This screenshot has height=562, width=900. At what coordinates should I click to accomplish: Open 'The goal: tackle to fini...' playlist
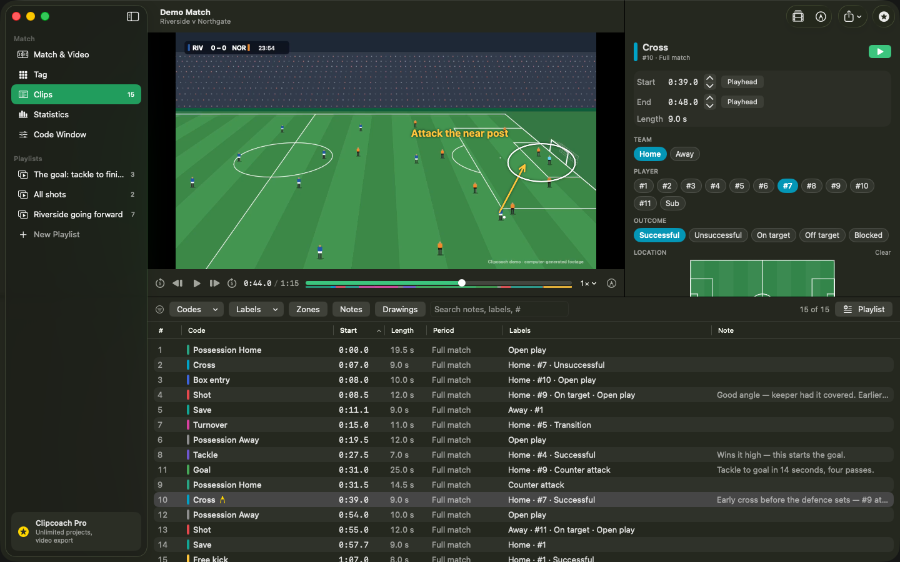[x=76, y=175]
